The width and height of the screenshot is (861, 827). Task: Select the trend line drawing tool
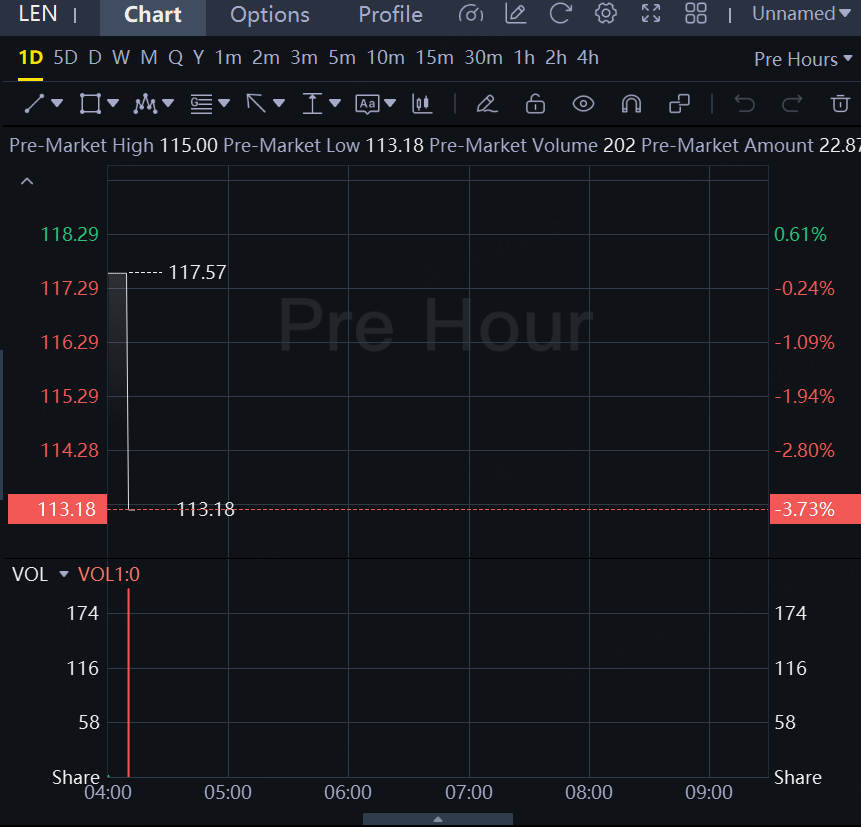[x=35, y=103]
